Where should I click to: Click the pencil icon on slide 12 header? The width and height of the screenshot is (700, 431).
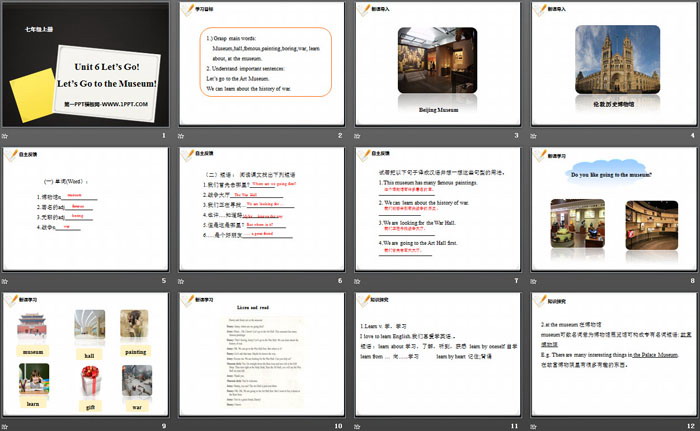539,298
